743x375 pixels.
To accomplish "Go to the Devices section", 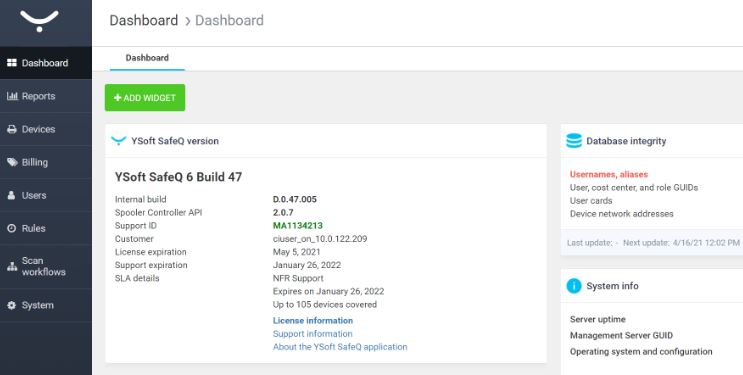I will point(46,129).
